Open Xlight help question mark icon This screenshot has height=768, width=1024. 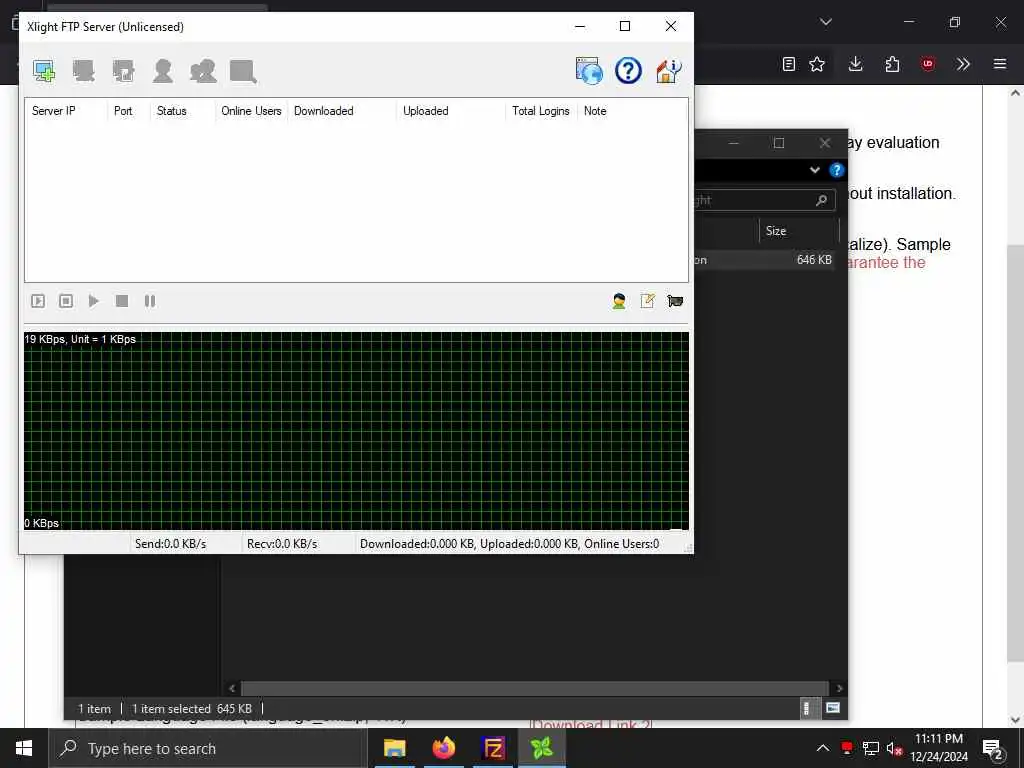(x=628, y=71)
